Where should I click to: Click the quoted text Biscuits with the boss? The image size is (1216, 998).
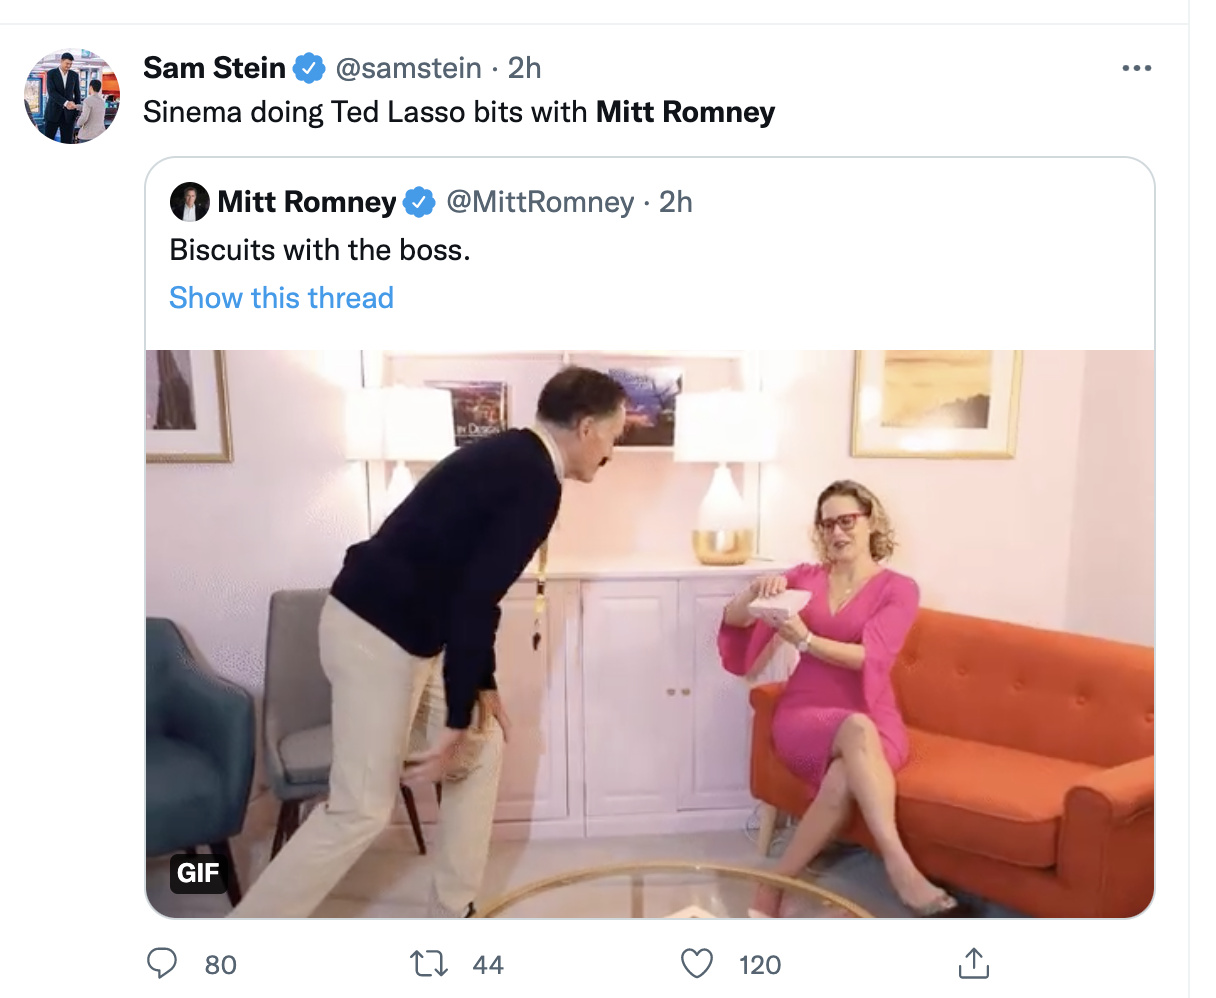320,250
